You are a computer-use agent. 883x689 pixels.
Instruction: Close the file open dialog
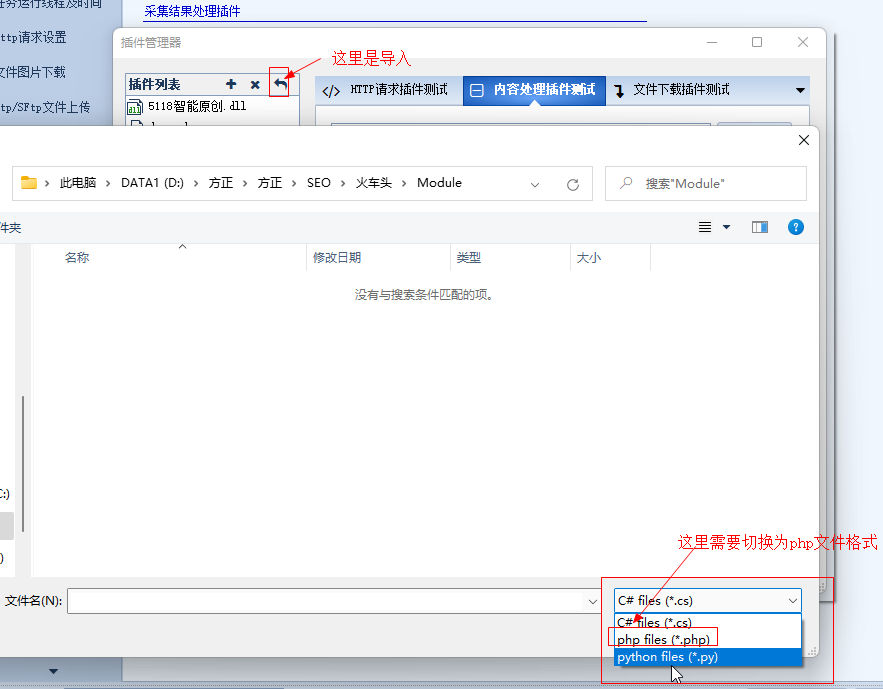coord(804,140)
